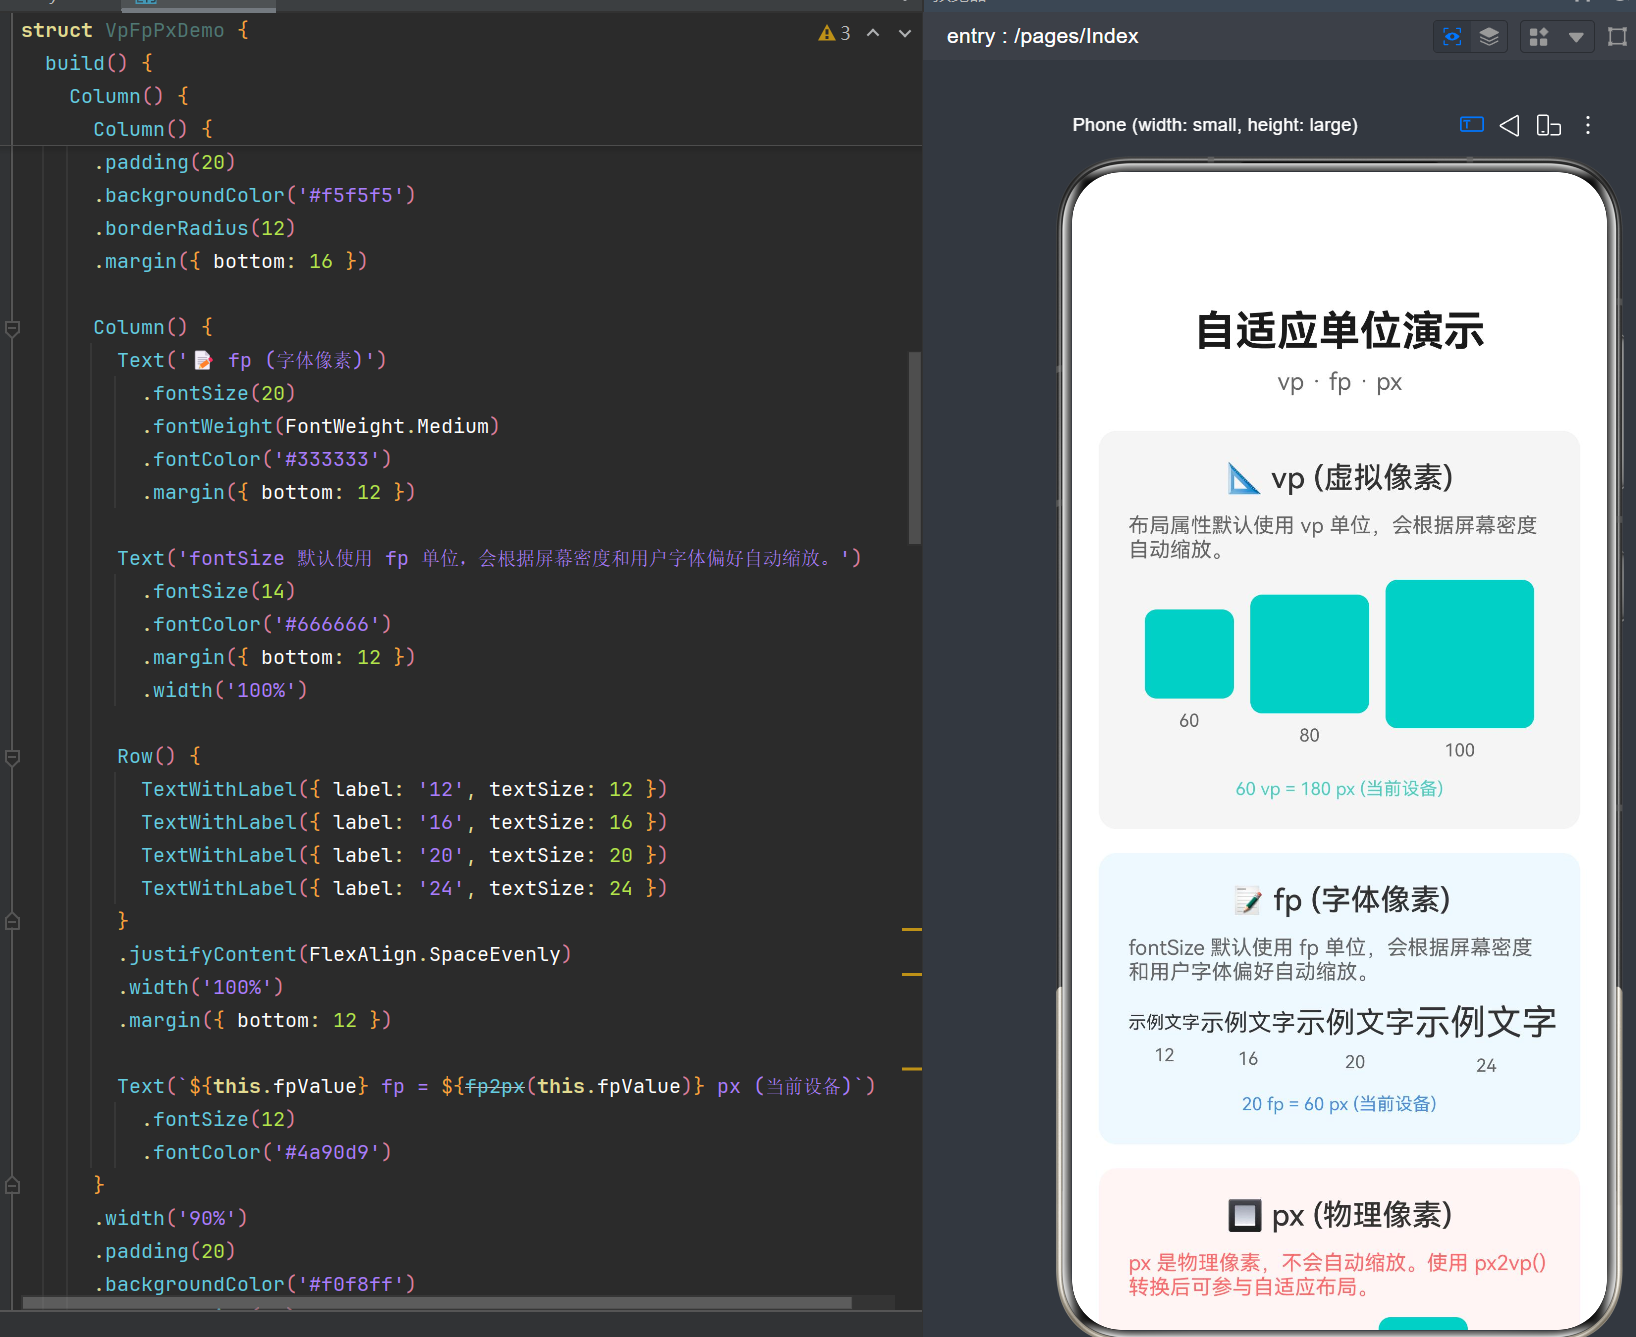Image resolution: width=1636 pixels, height=1337 pixels.
Task: Click the fold end marker after Column closing brace
Action: [13, 1185]
